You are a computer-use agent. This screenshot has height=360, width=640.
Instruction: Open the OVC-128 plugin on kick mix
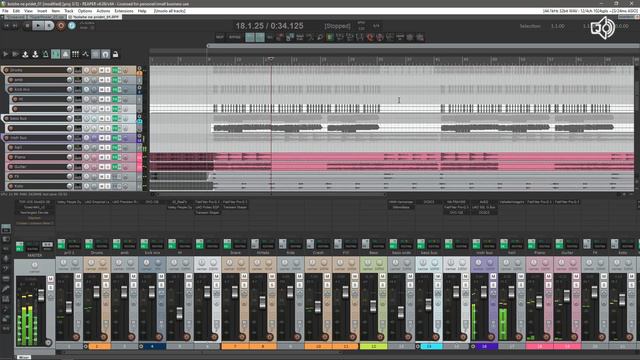coord(152,202)
